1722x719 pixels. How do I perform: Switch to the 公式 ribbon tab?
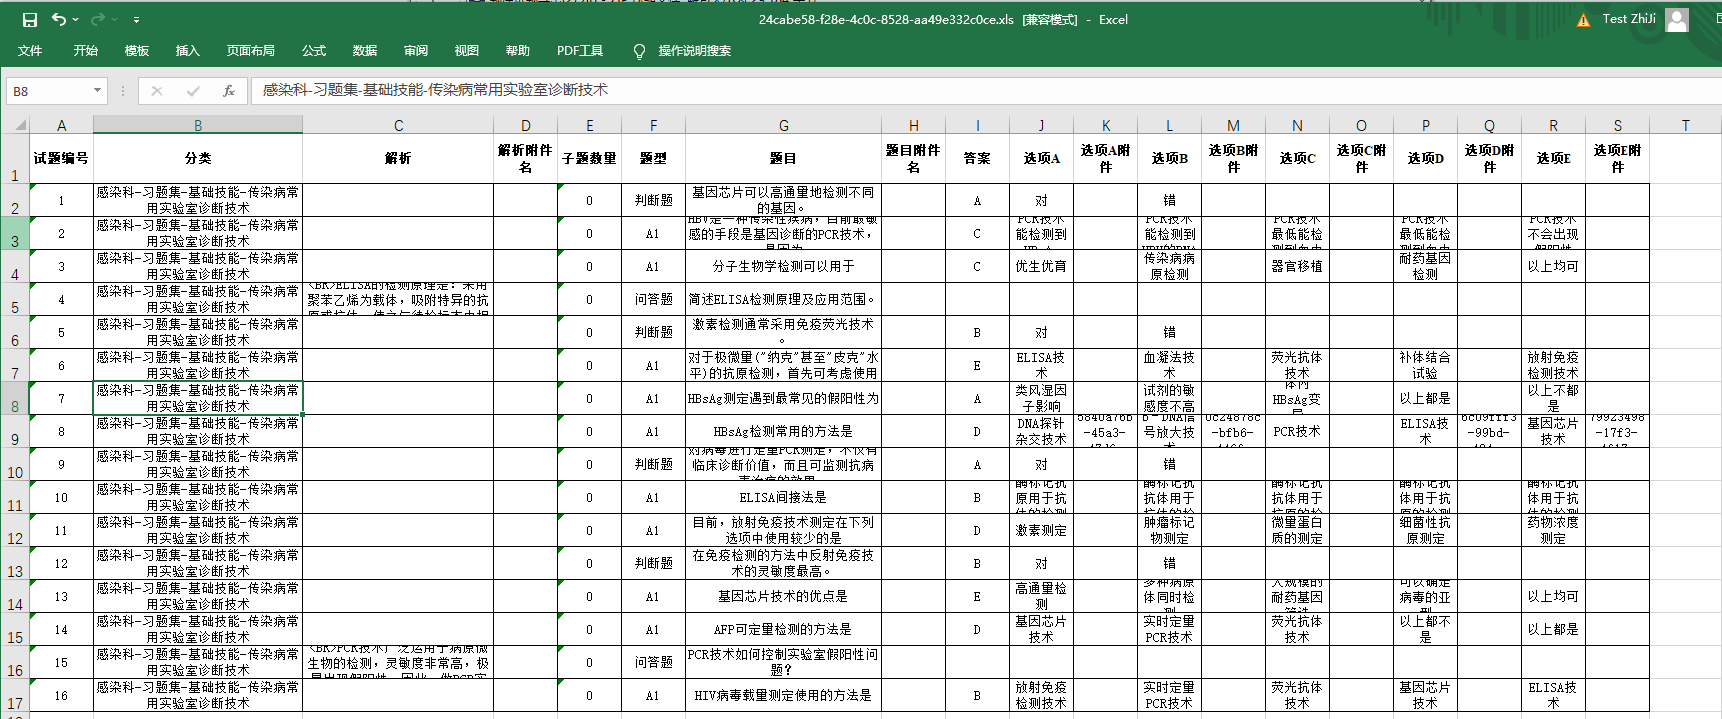(314, 51)
